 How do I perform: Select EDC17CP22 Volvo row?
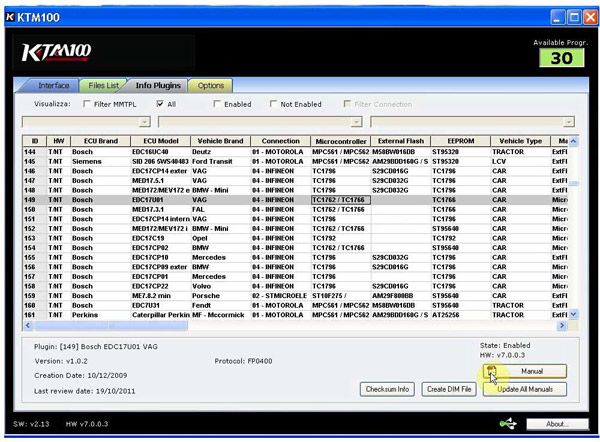[x=295, y=286]
